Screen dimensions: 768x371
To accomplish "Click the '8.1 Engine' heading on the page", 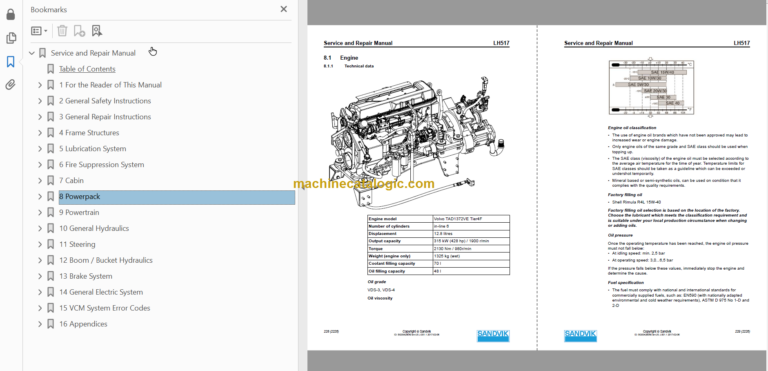I will tap(341, 58).
